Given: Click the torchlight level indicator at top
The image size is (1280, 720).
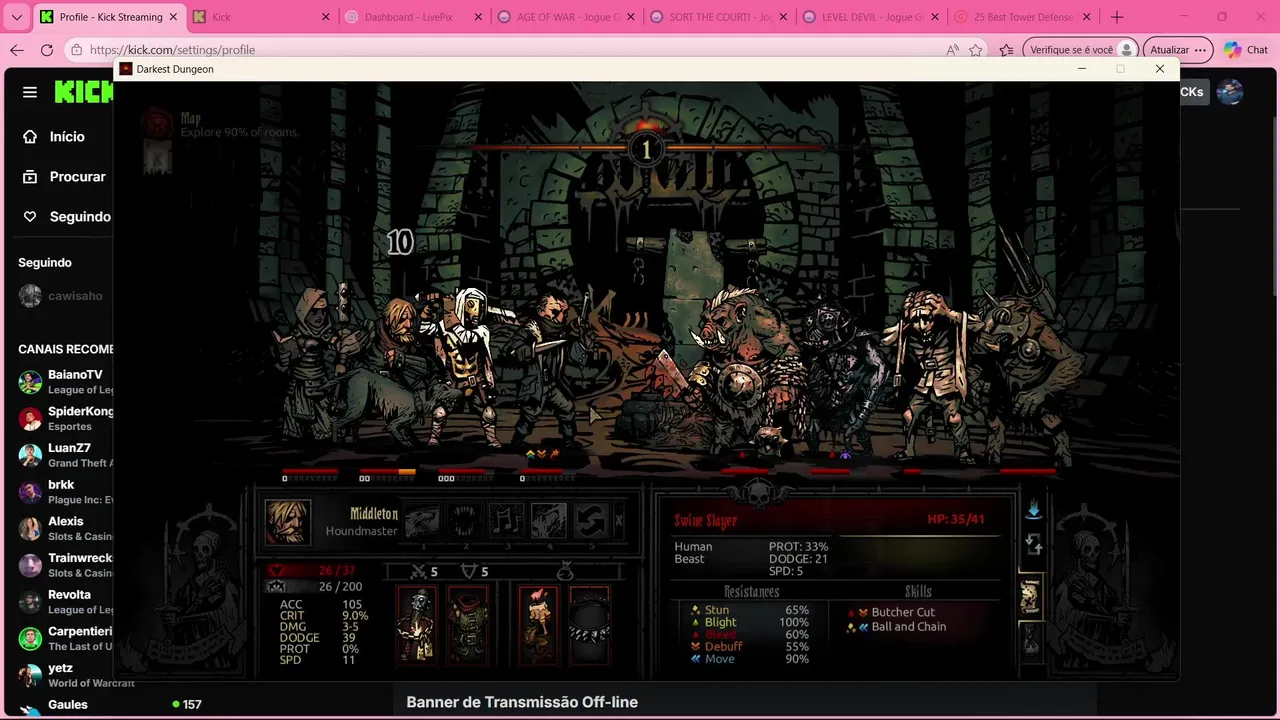Looking at the screenshot, I should (x=645, y=150).
